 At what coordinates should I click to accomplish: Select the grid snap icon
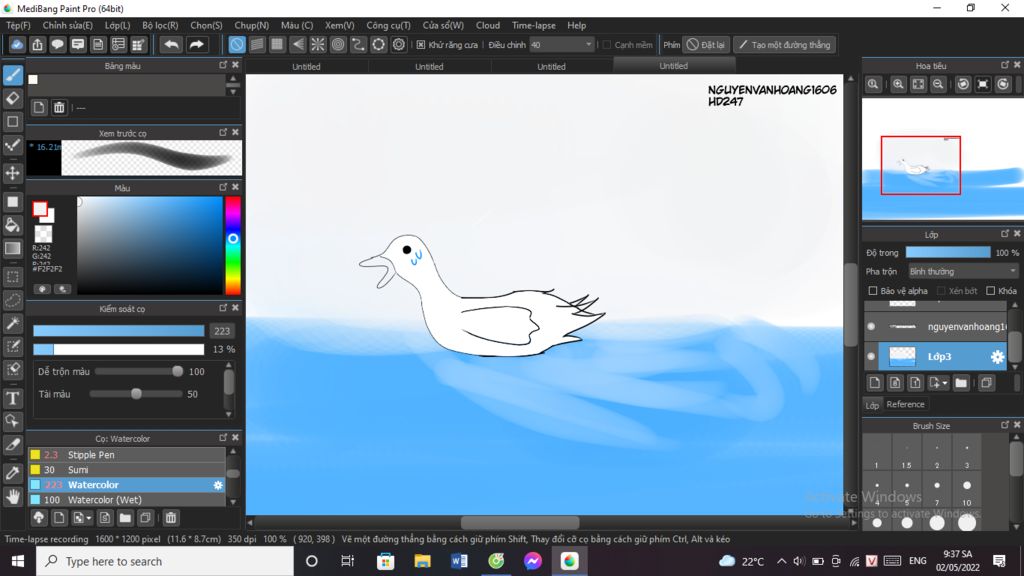pyautogui.click(x=277, y=44)
